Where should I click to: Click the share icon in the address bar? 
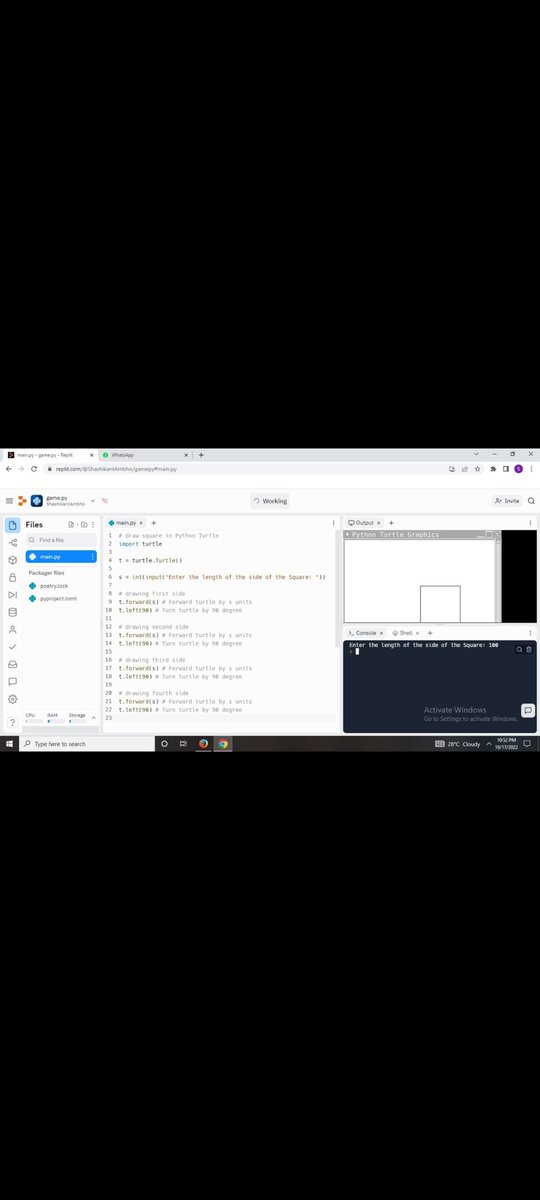[464, 468]
